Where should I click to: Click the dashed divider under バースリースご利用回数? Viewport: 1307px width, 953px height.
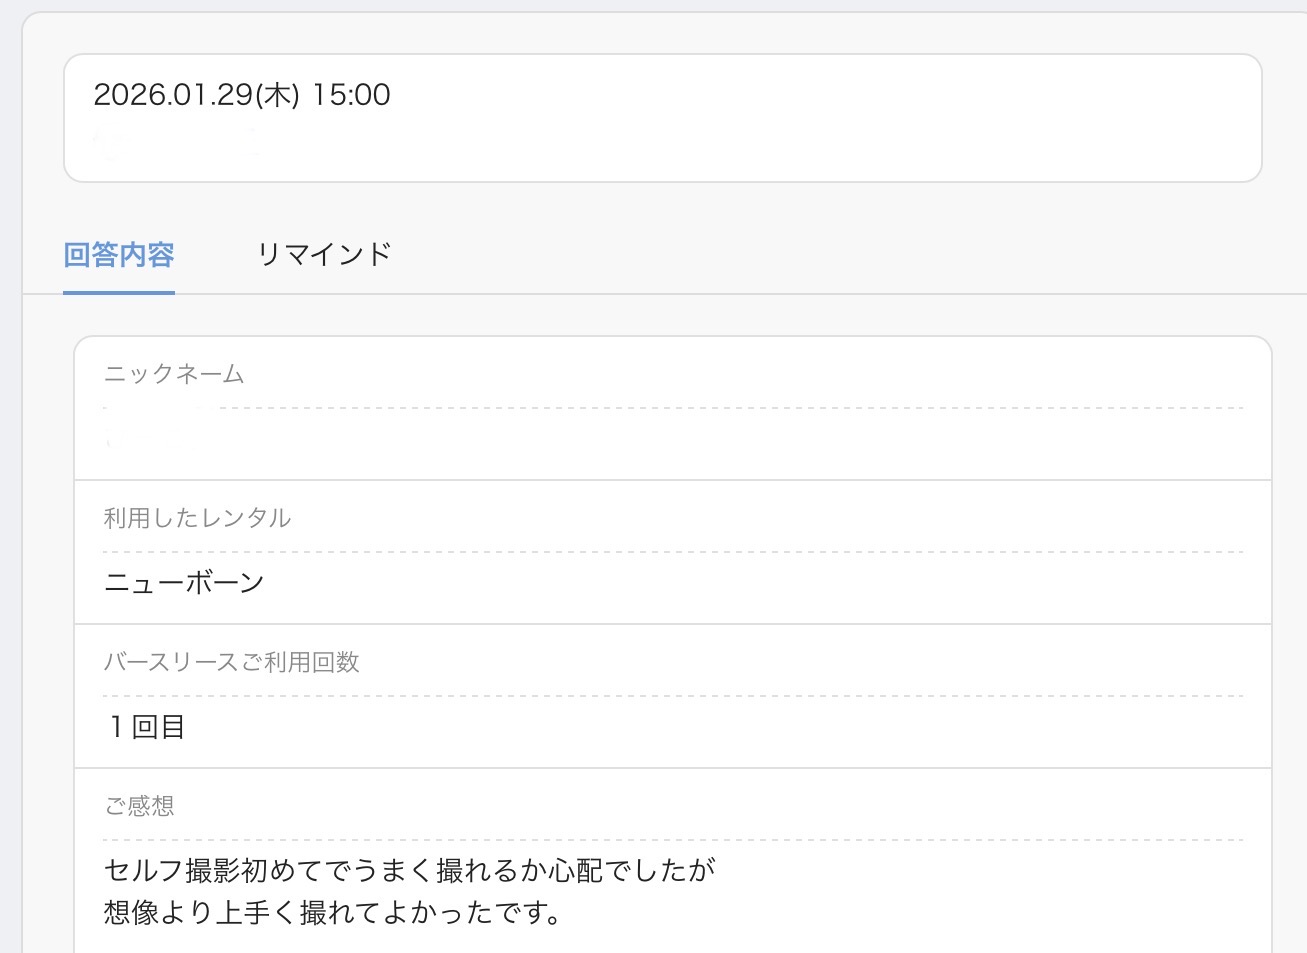672,696
